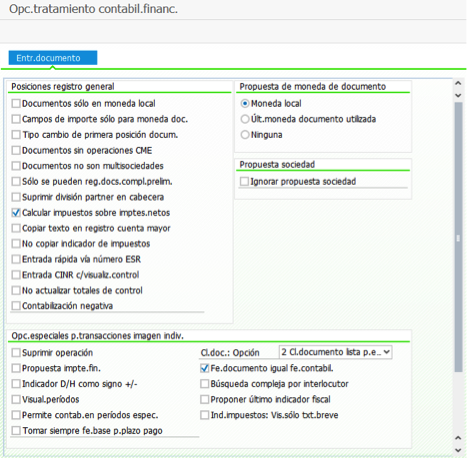
Task: Click the vertical scrollbar thumb
Action: 458,237
